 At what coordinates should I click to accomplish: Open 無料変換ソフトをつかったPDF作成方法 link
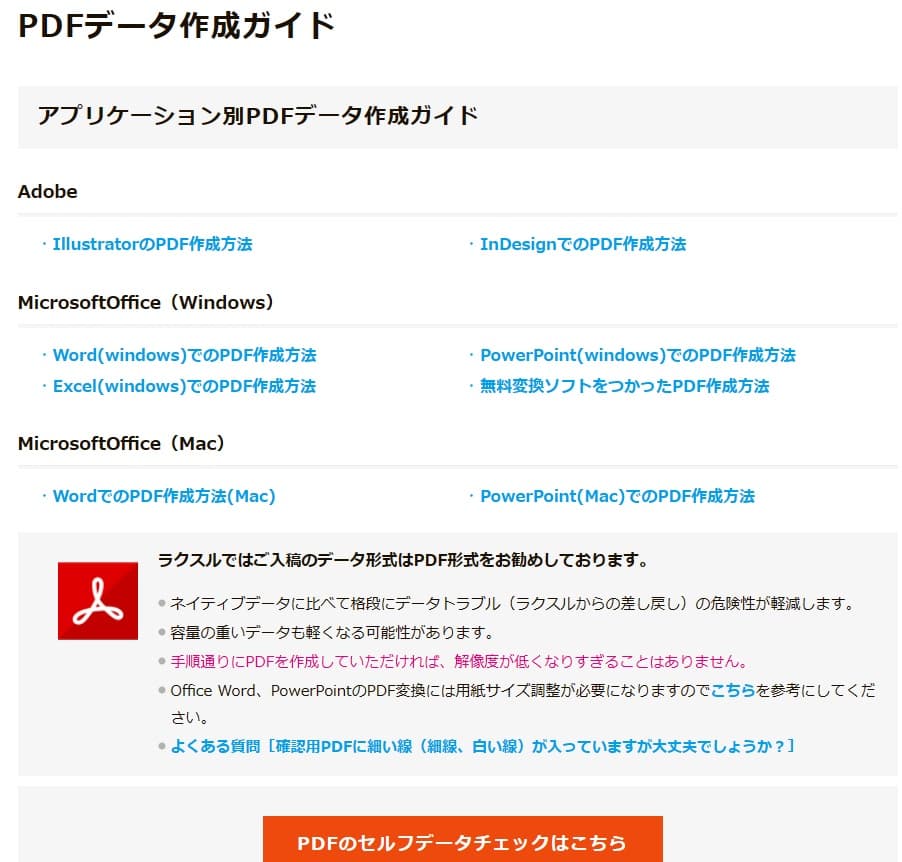[624, 386]
